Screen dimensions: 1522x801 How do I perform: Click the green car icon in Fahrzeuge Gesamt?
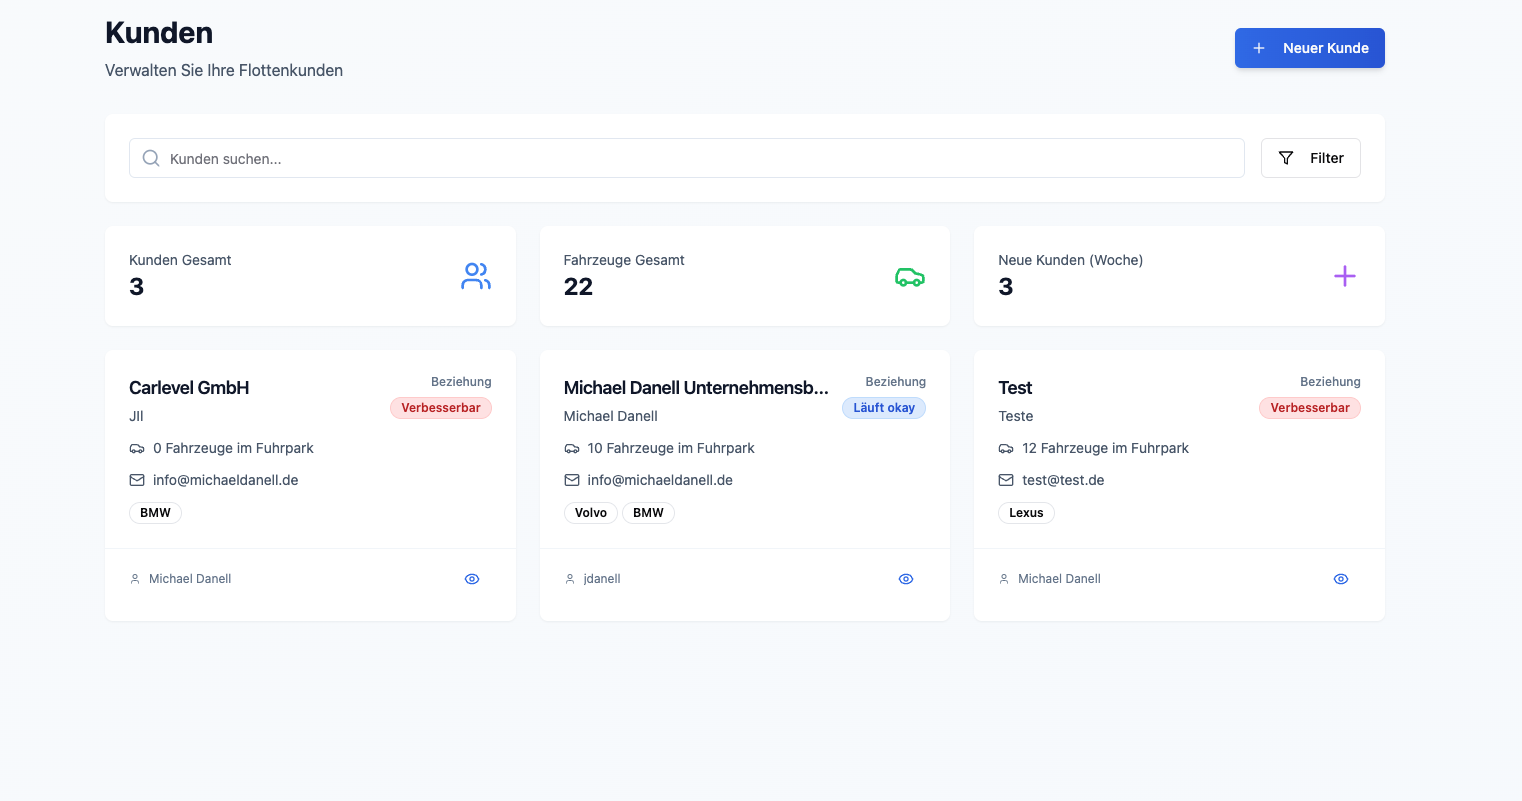909,277
